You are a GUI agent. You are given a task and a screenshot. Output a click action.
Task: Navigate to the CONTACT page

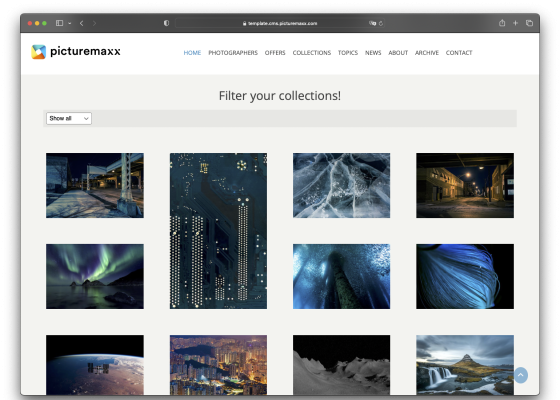[459, 53]
